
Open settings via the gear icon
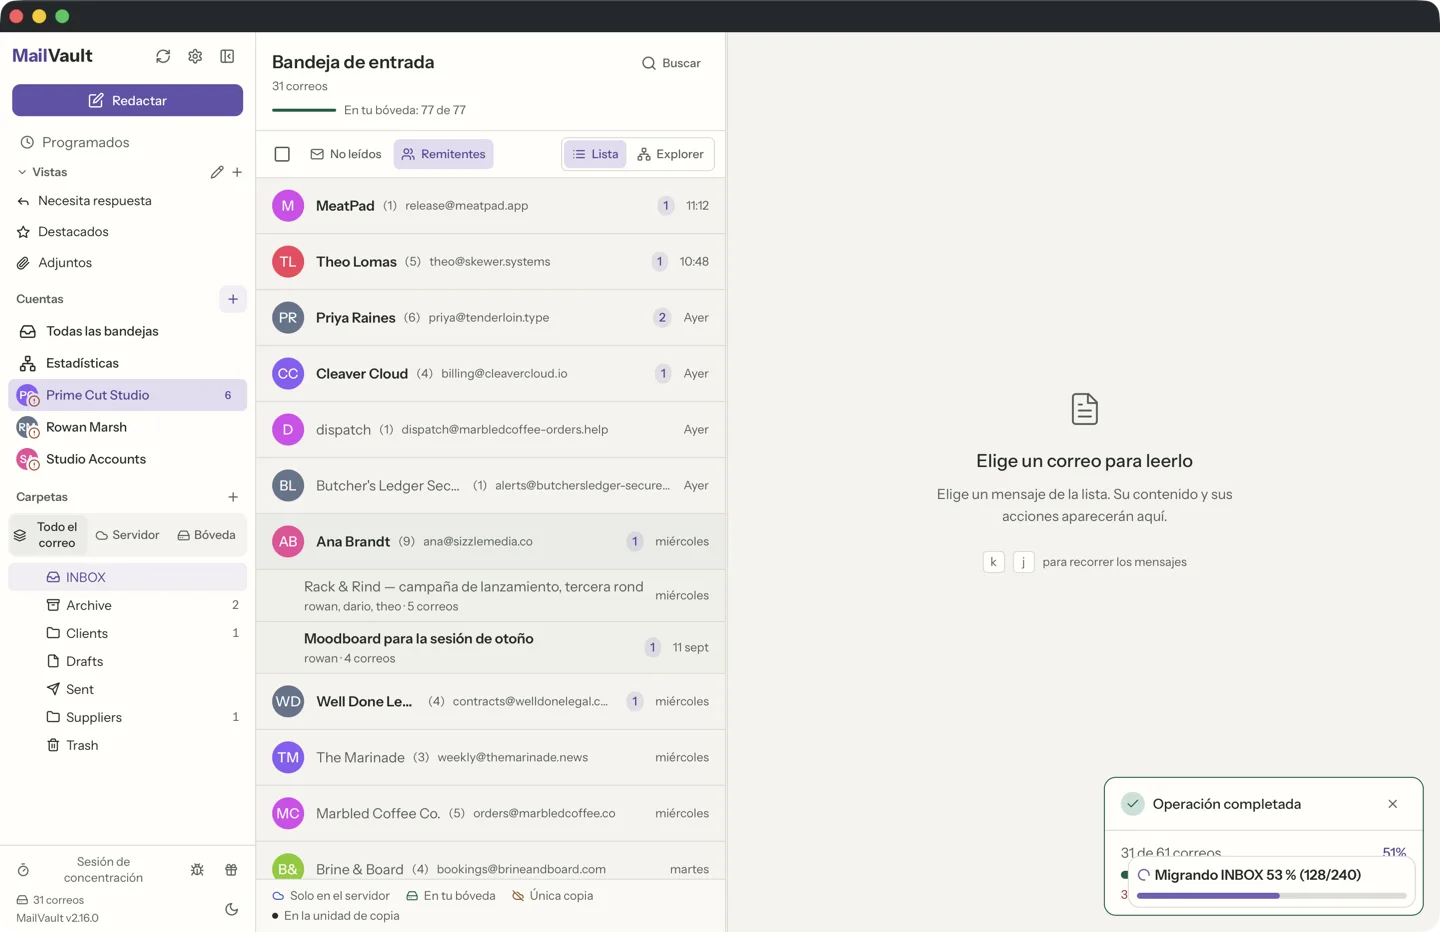[x=195, y=56]
